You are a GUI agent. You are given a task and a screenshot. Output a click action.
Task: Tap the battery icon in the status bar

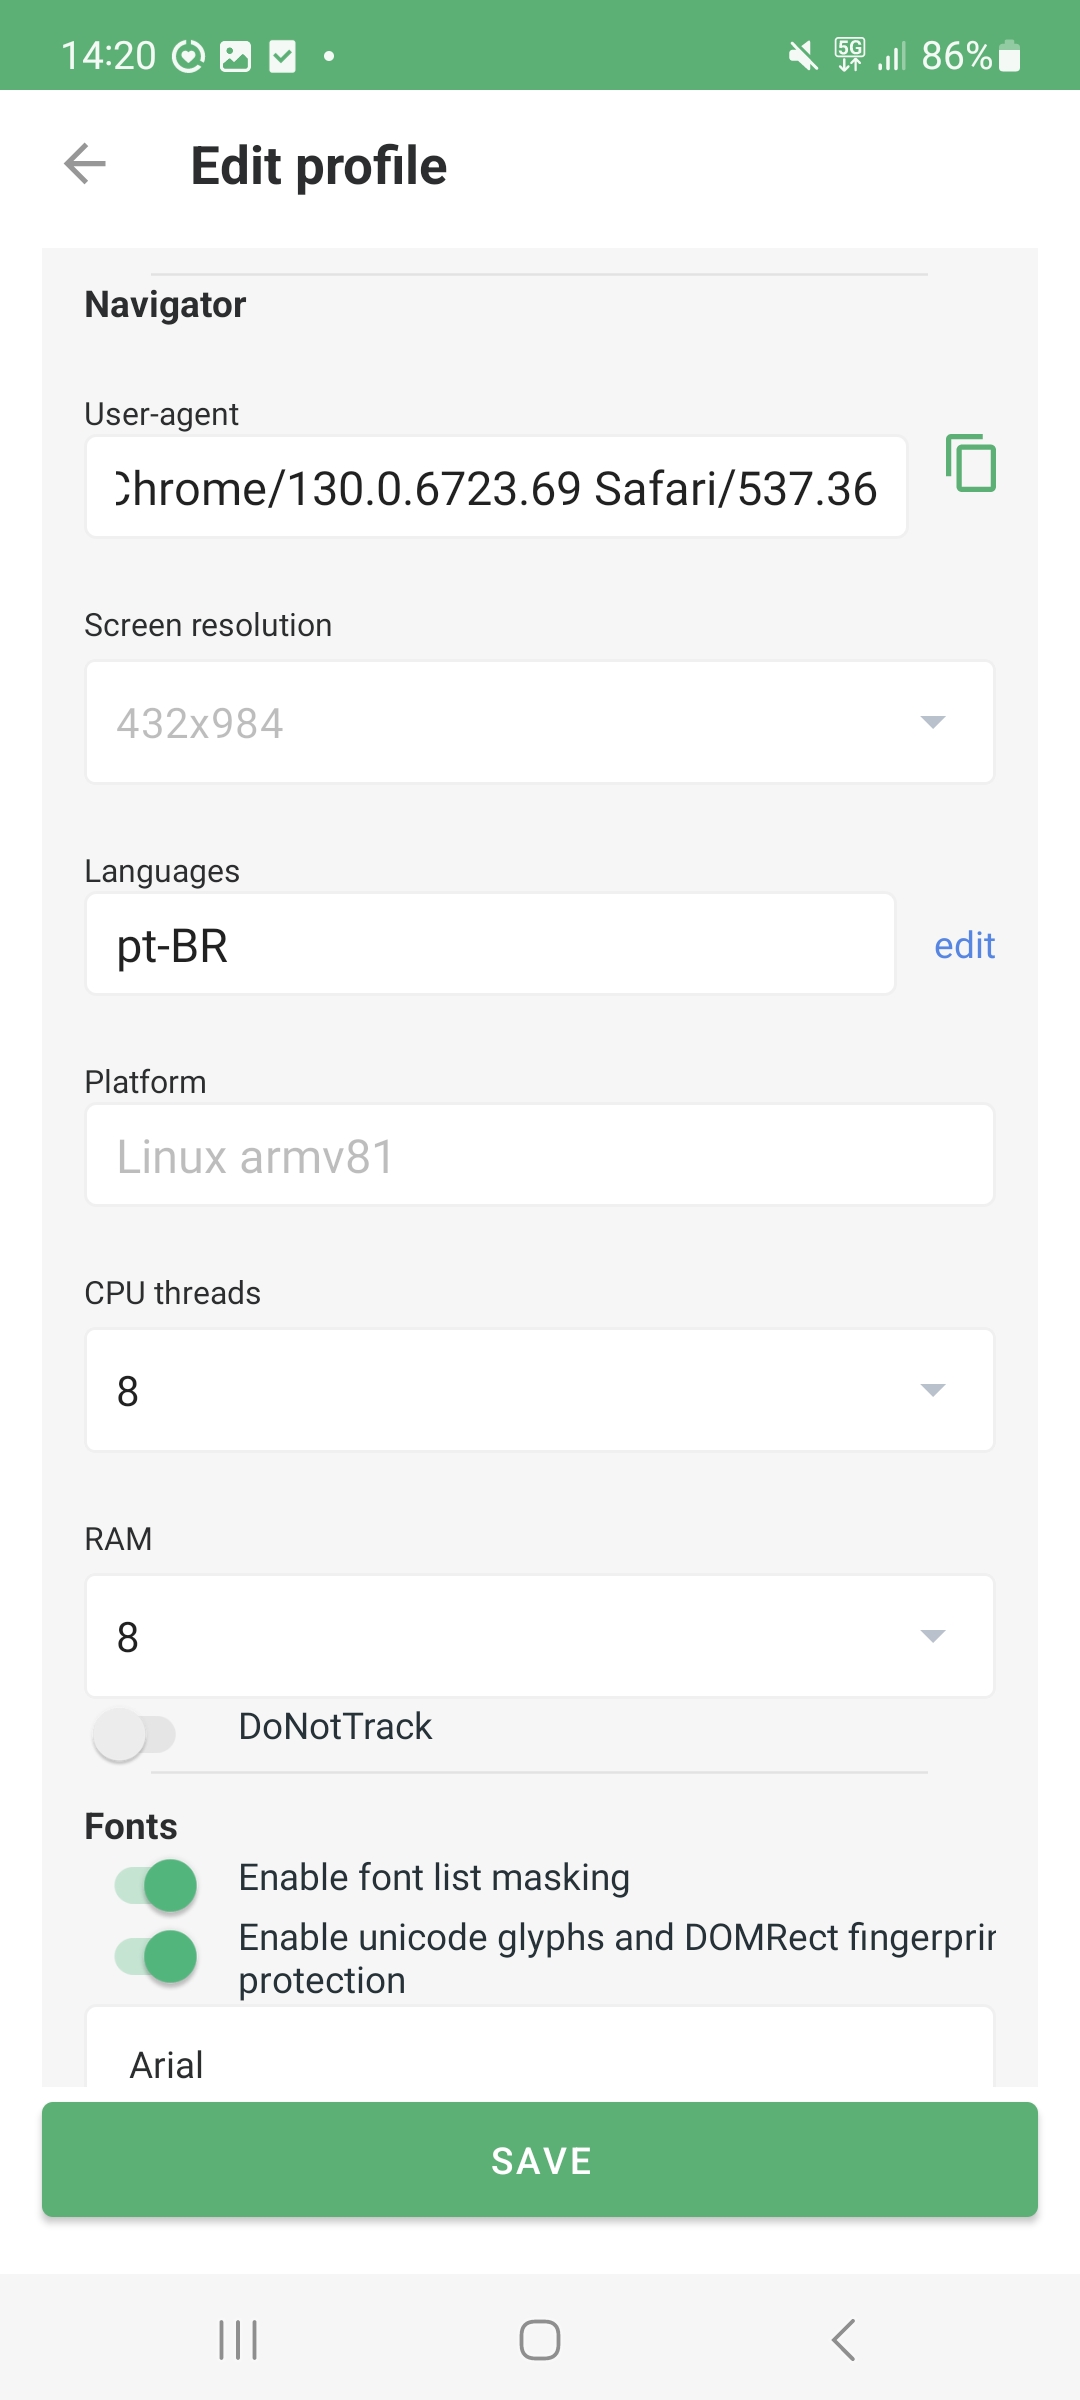(1010, 56)
